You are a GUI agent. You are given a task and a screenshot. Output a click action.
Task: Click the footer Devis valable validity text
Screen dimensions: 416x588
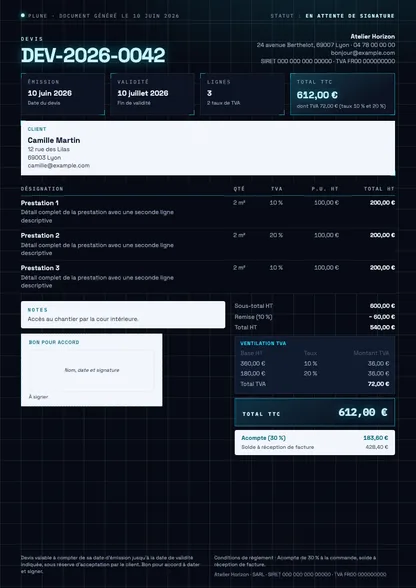coord(110,565)
